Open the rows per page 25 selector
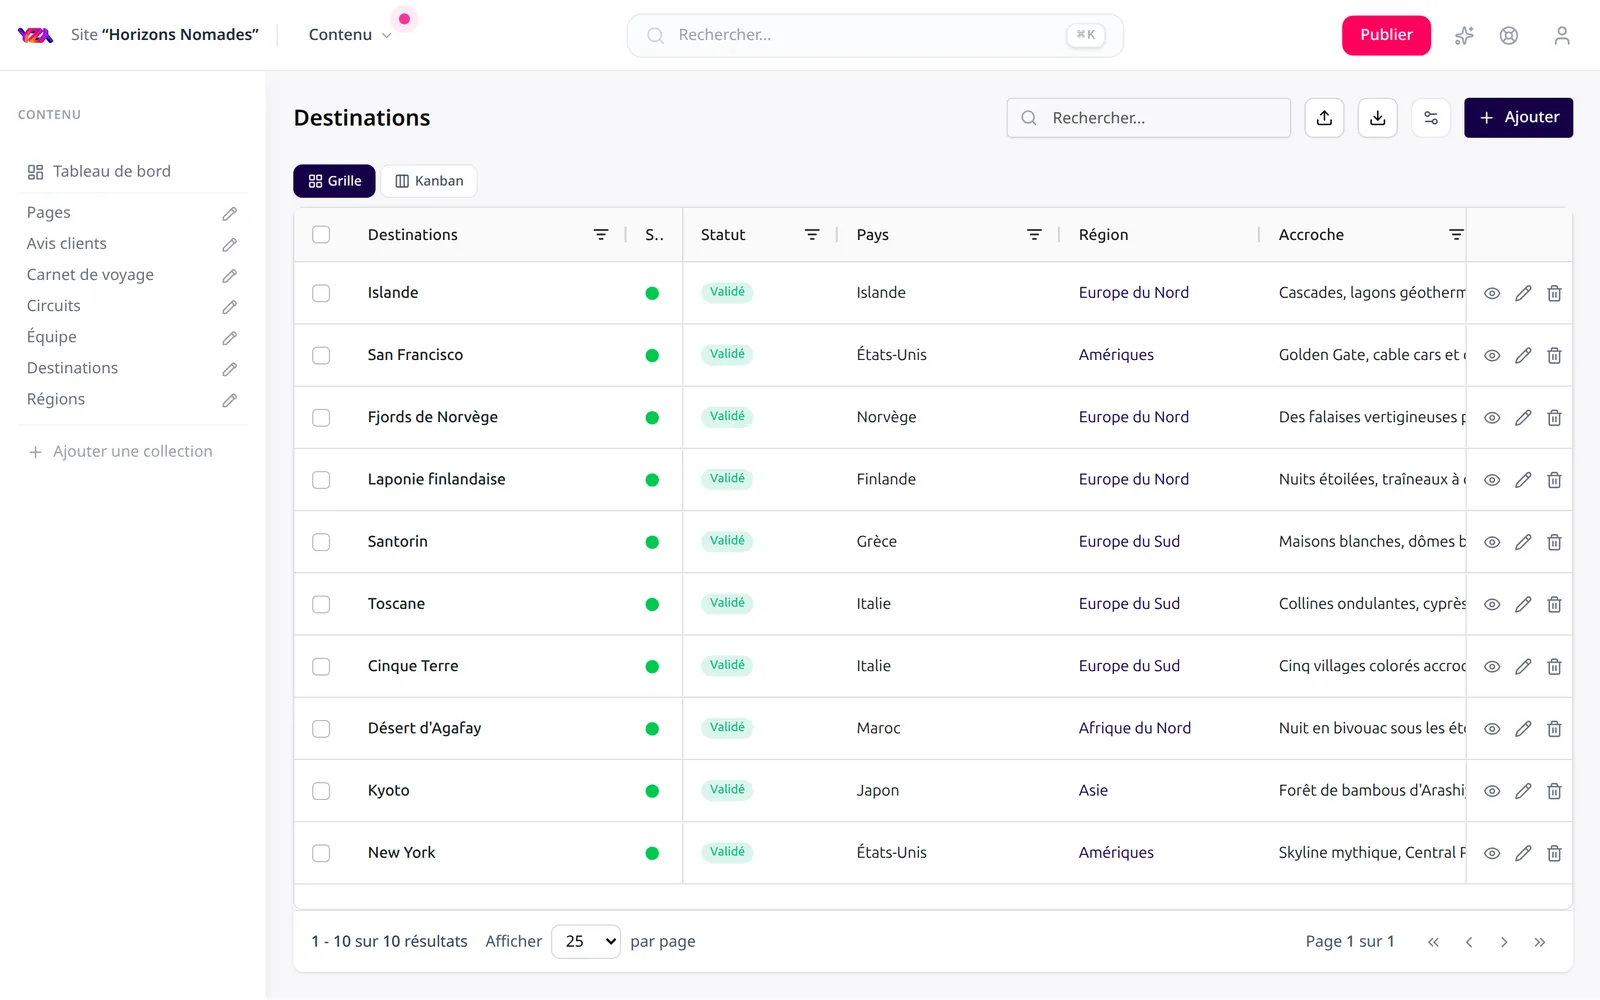 pos(586,941)
